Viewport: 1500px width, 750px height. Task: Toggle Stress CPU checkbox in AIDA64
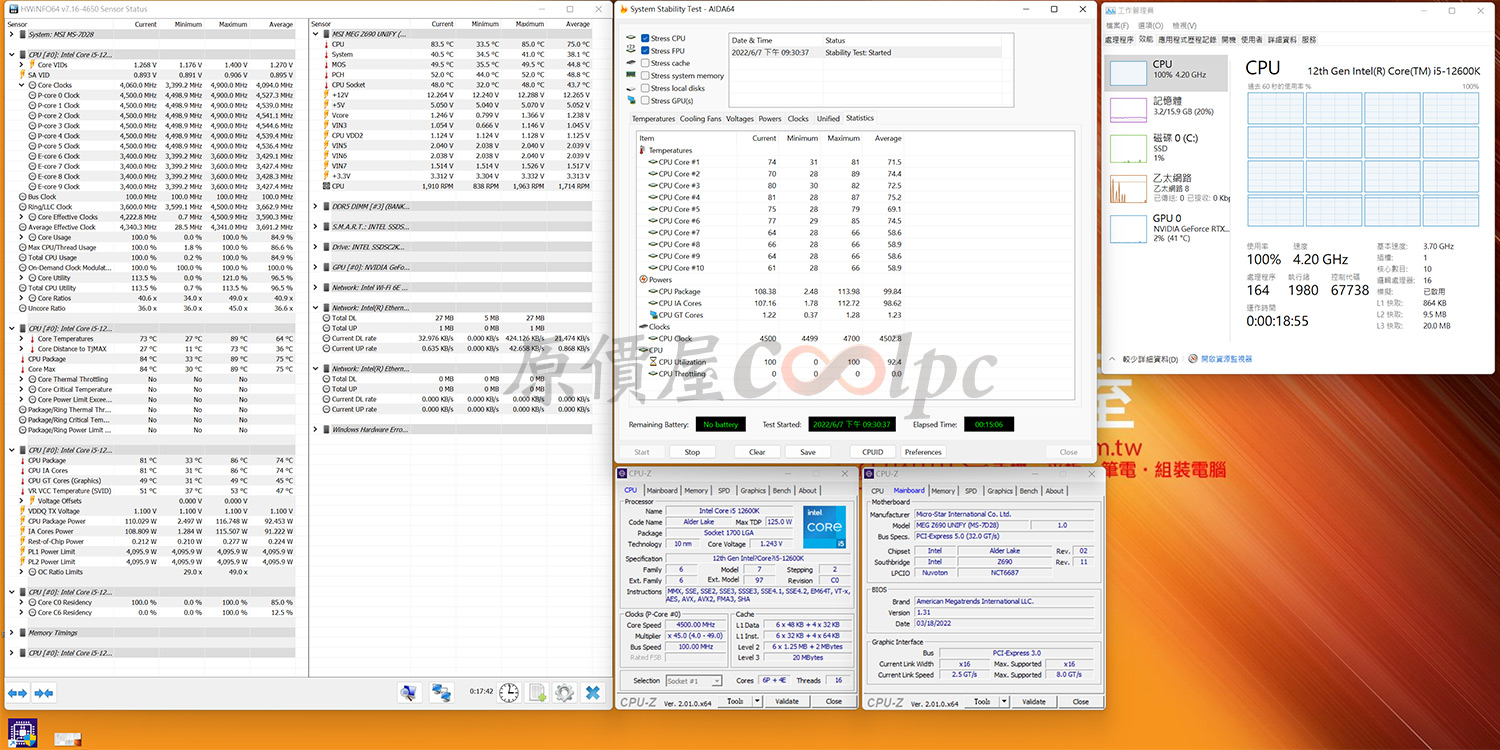point(645,38)
